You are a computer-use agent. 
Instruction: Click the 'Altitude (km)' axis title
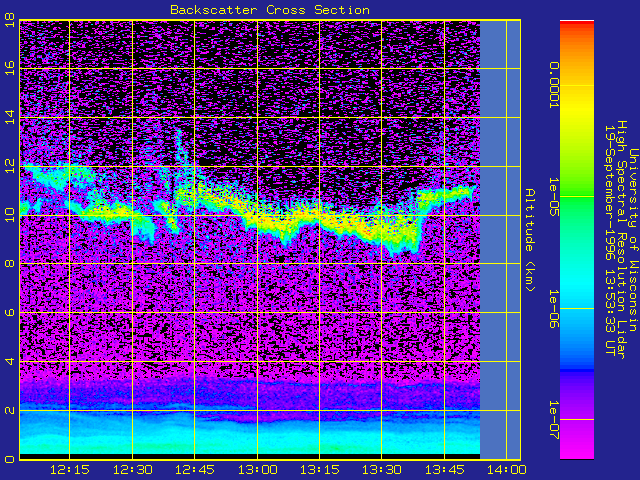(x=530, y=240)
